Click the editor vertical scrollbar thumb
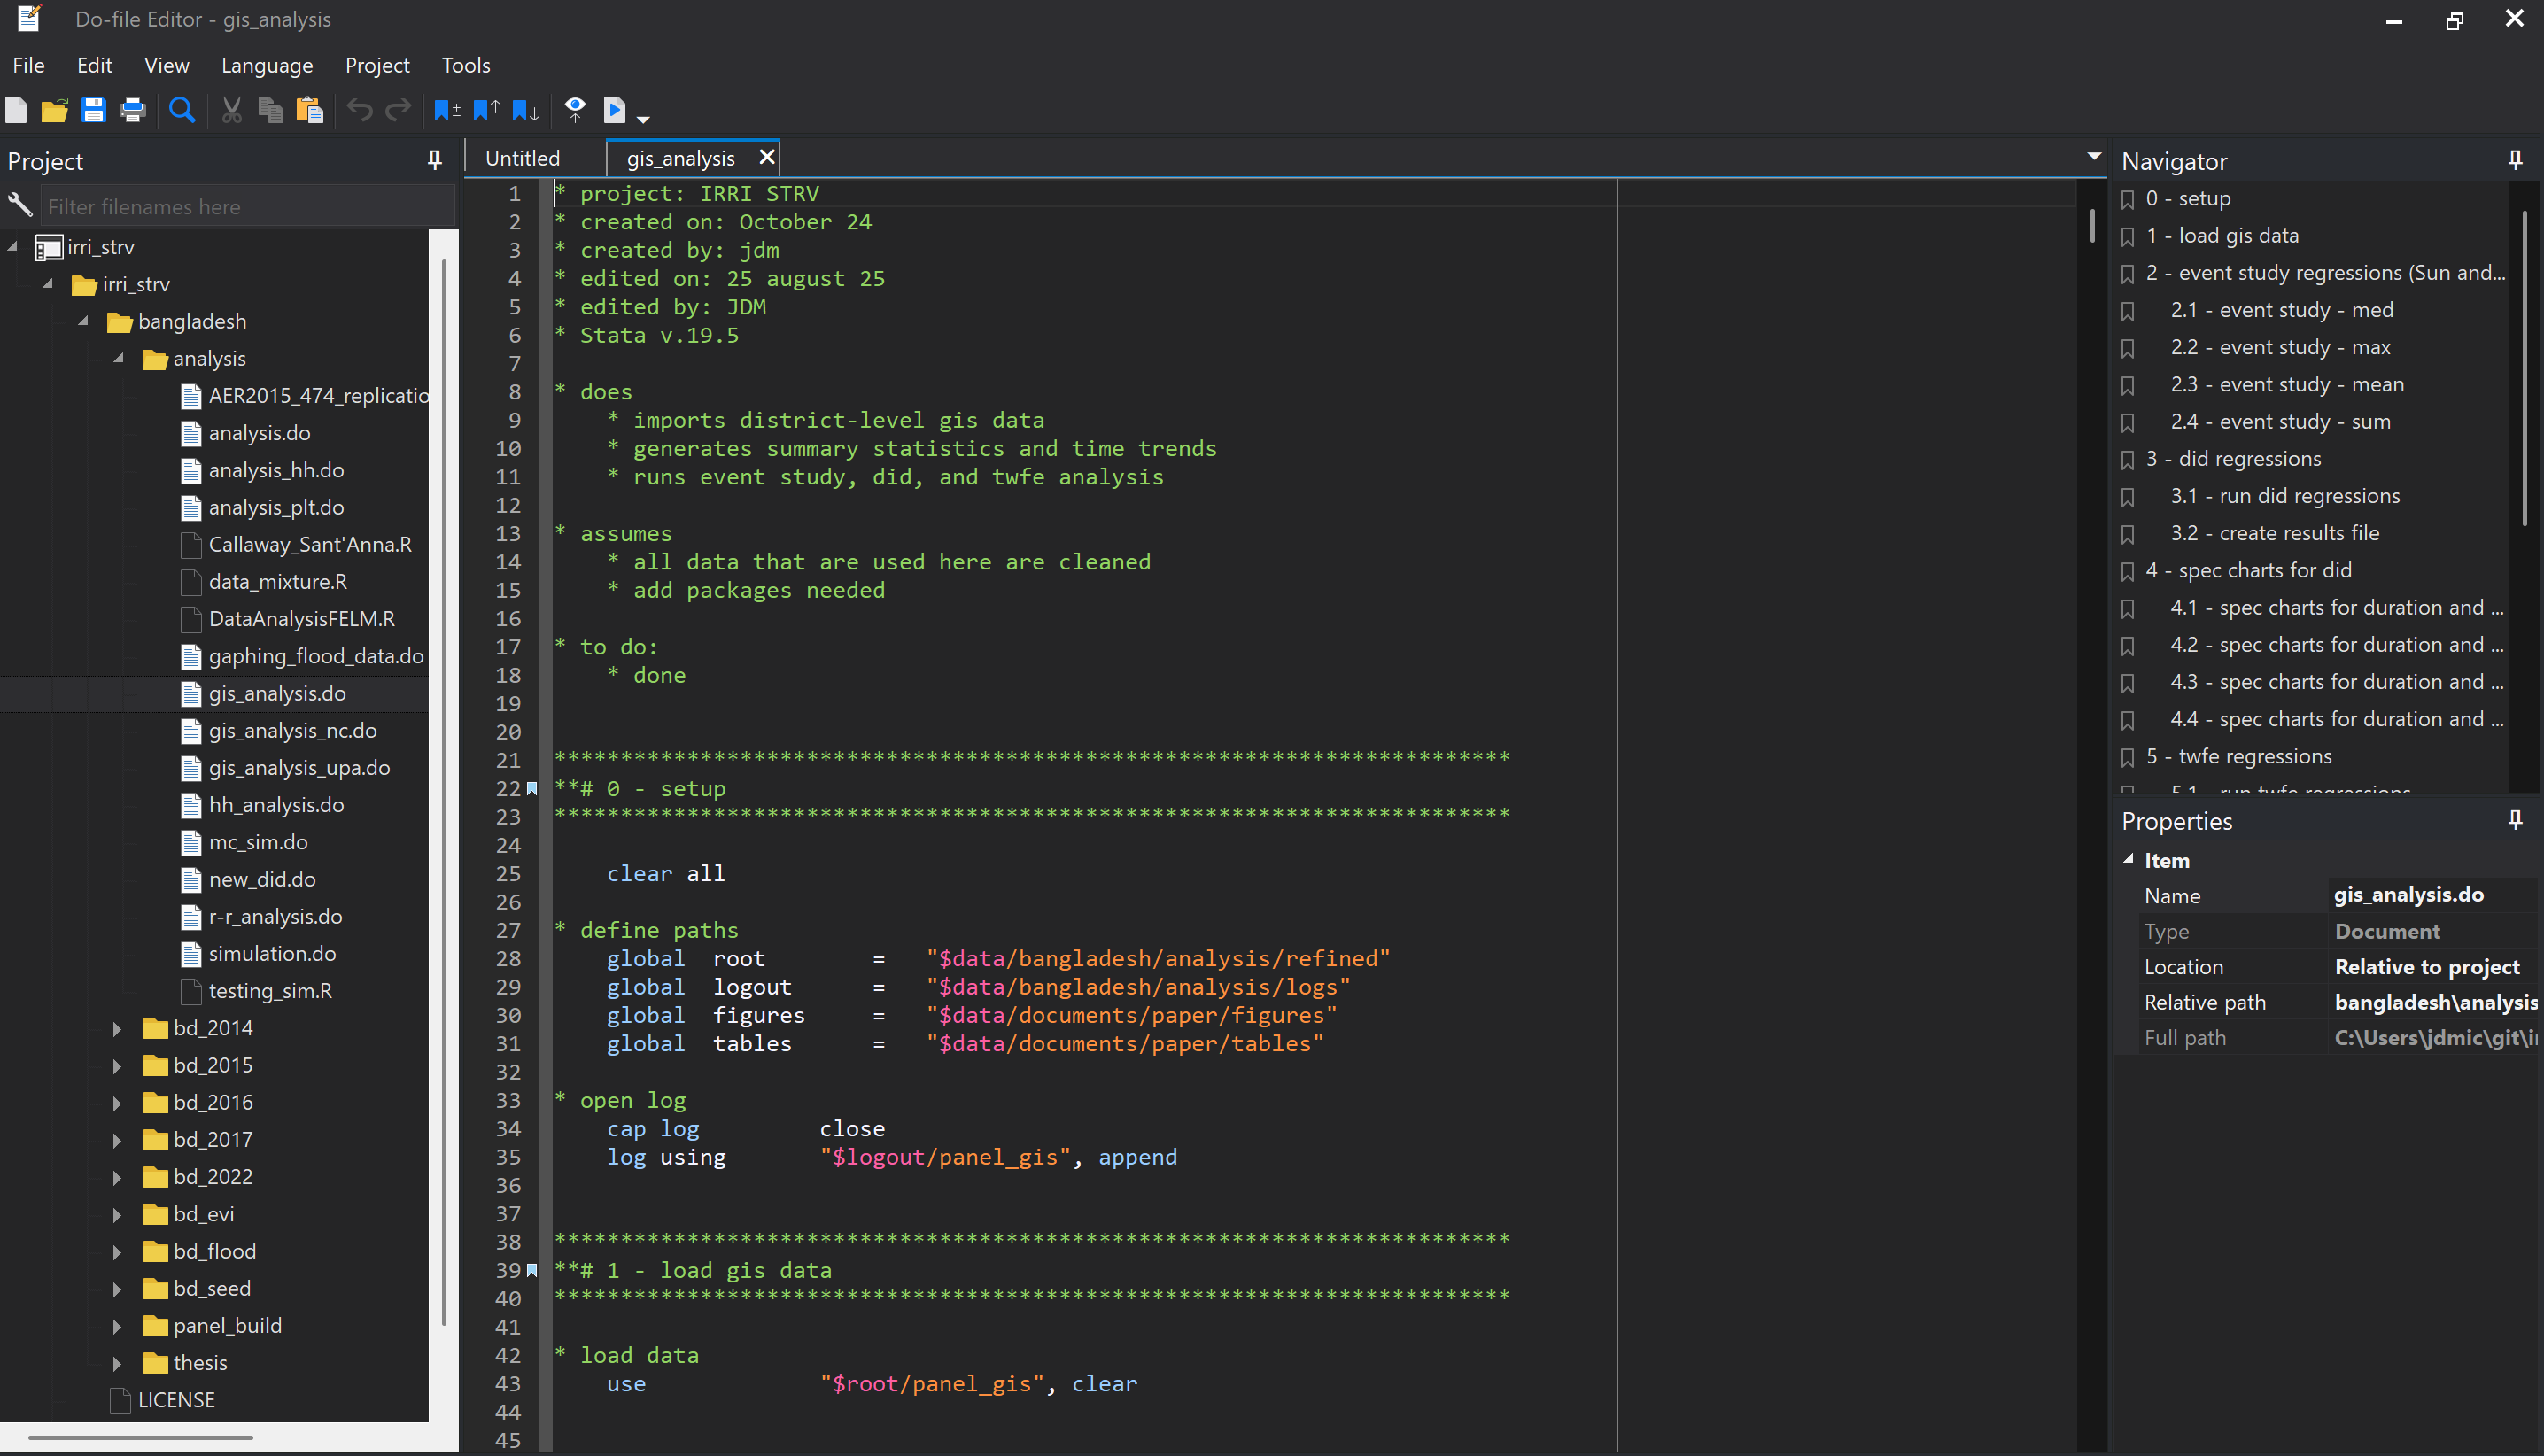The height and width of the screenshot is (1456, 2544). pyautogui.click(x=2091, y=224)
